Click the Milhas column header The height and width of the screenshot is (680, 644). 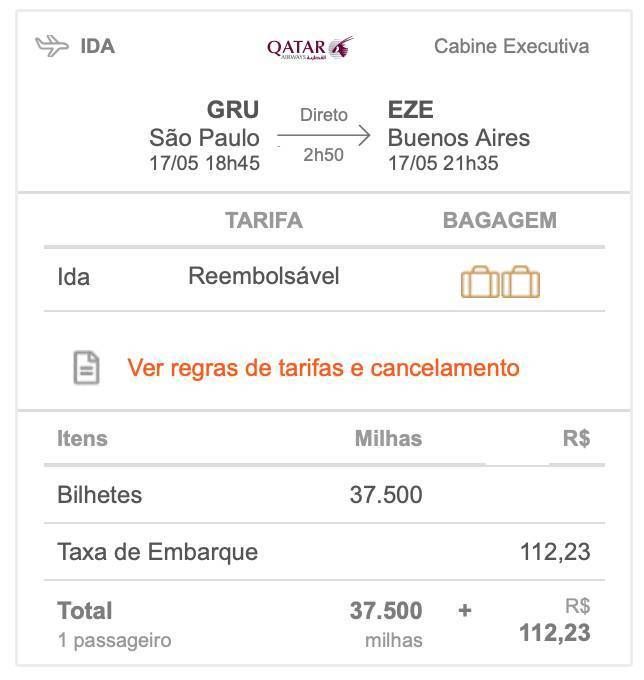(x=388, y=438)
